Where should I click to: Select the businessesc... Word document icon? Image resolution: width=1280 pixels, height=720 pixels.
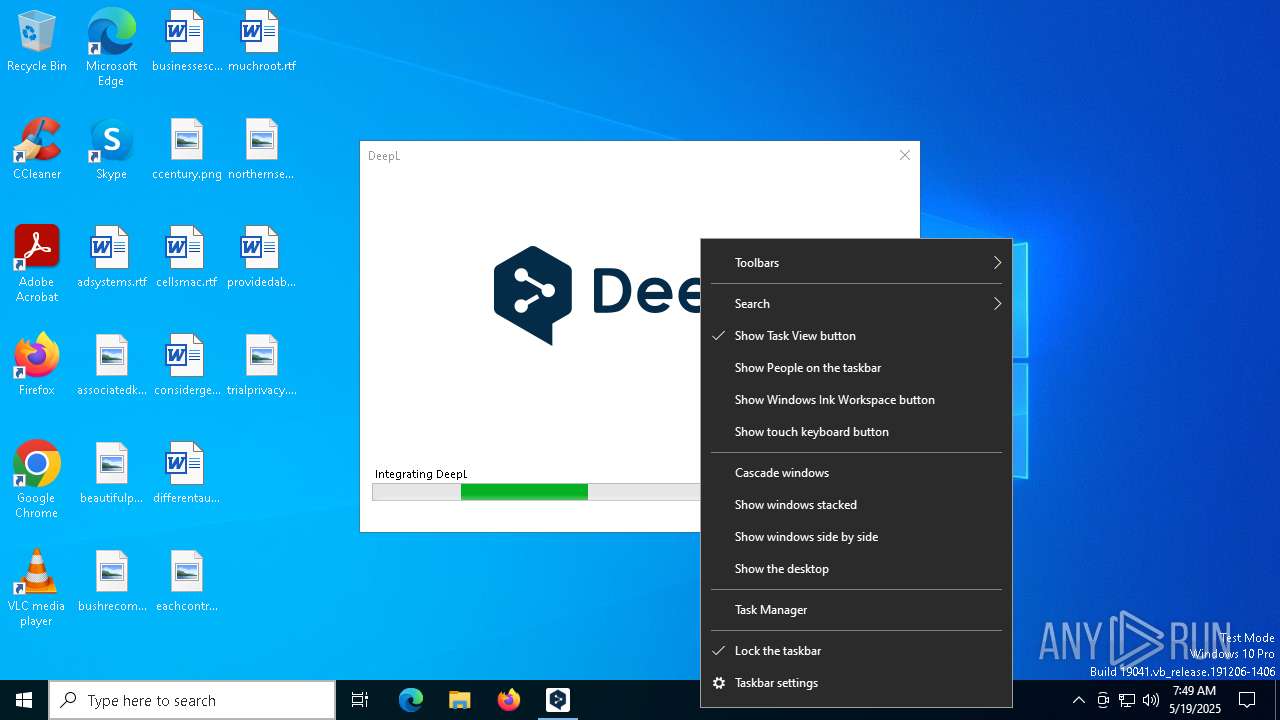pos(186,41)
